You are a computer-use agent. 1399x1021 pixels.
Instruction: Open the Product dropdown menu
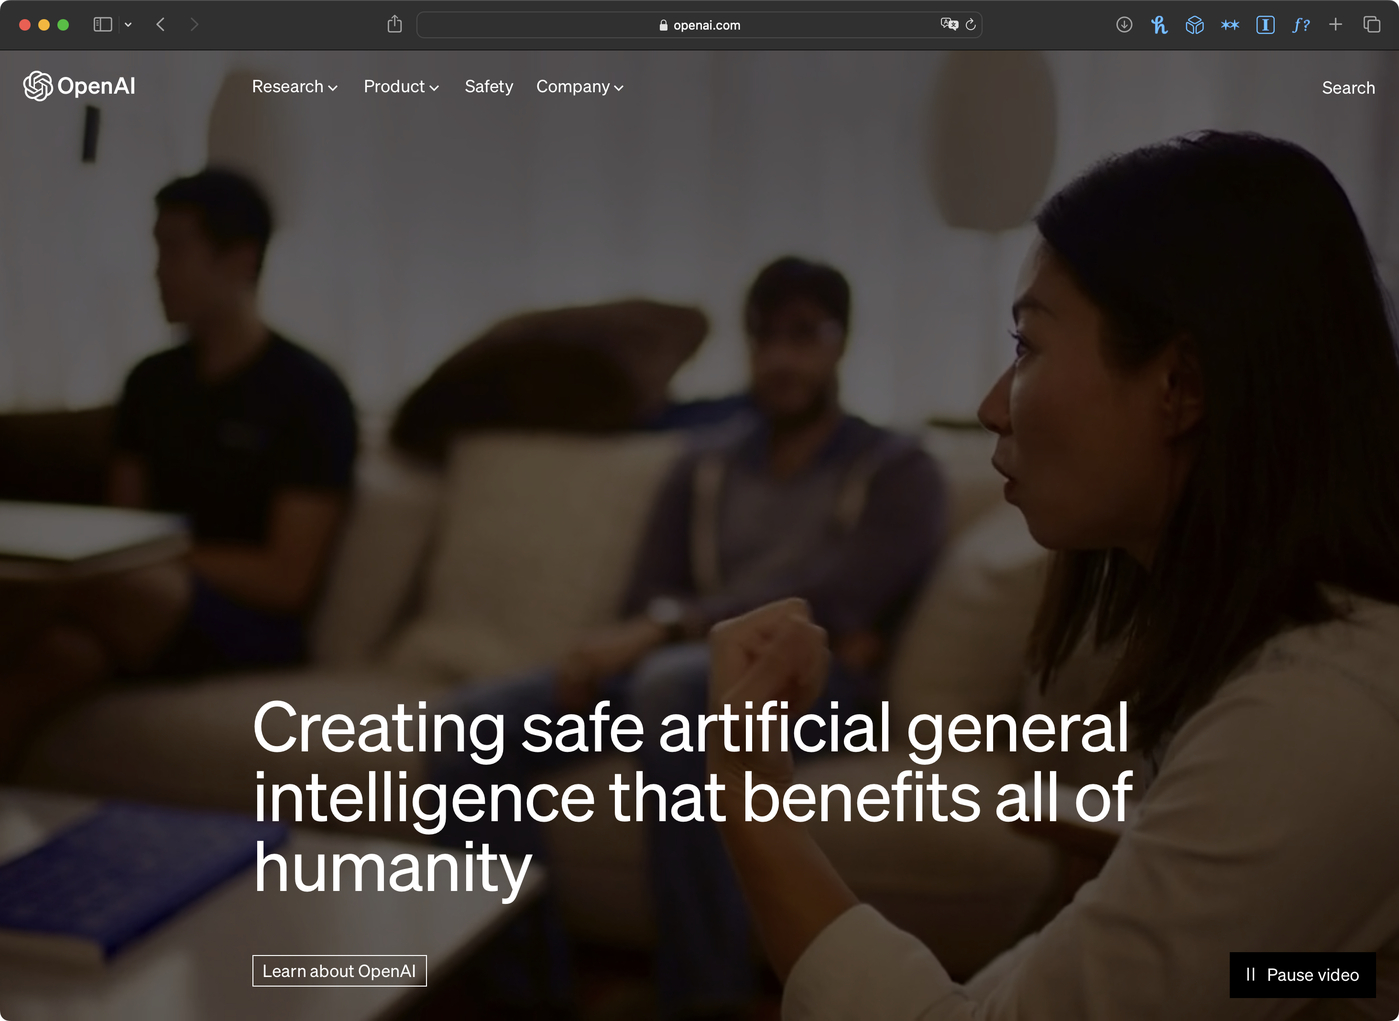(x=400, y=87)
